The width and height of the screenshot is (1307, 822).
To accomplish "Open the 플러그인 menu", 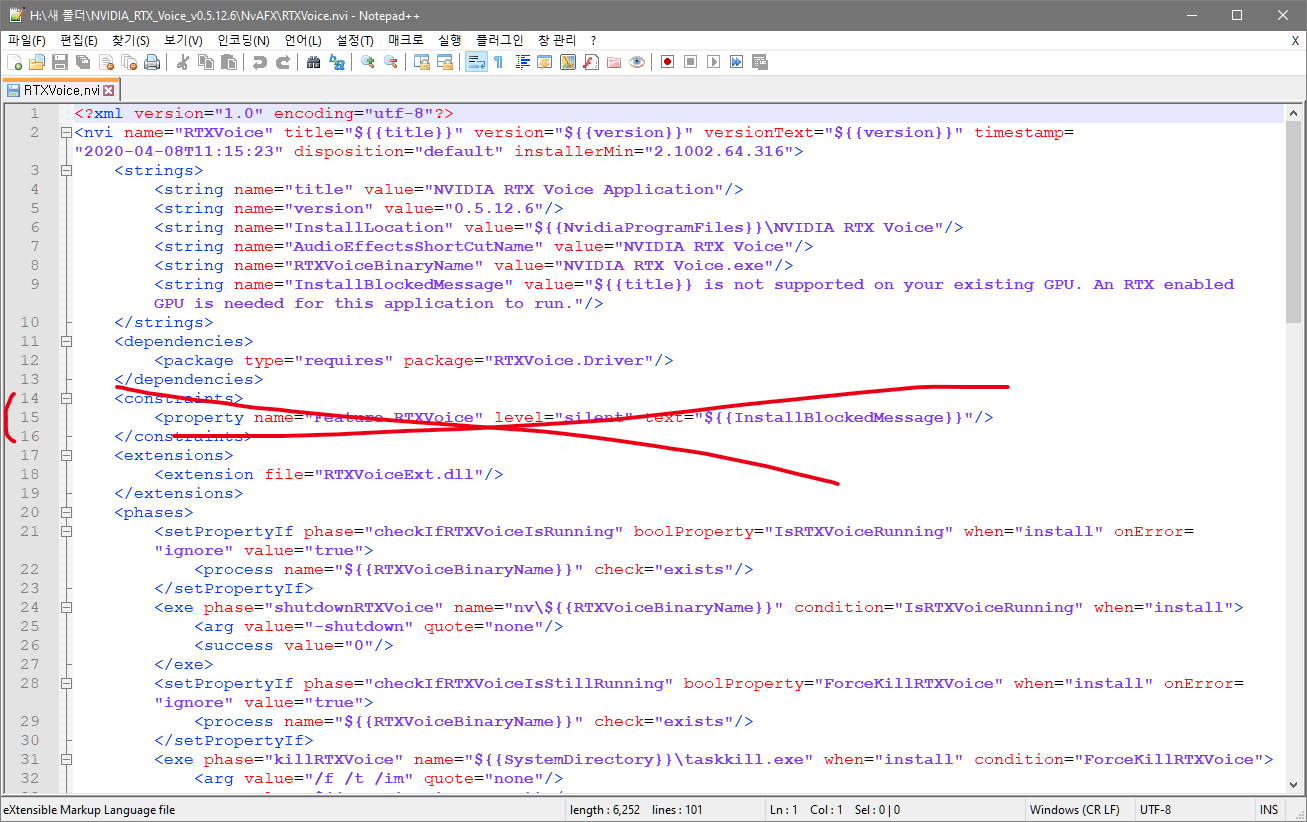I will tap(499, 40).
